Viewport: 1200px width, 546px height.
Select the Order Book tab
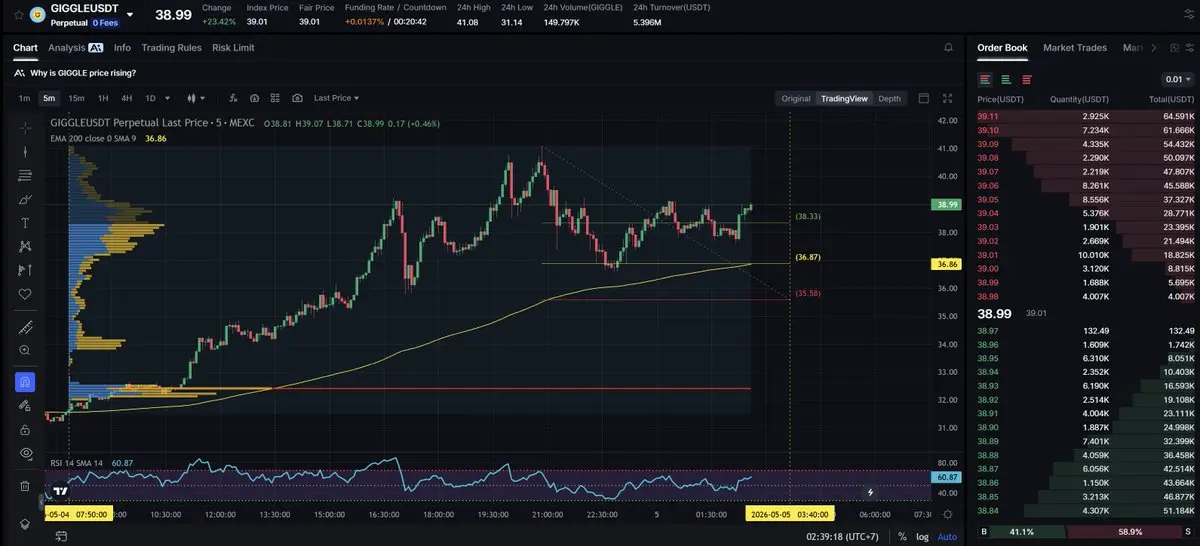pyautogui.click(x=1002, y=47)
